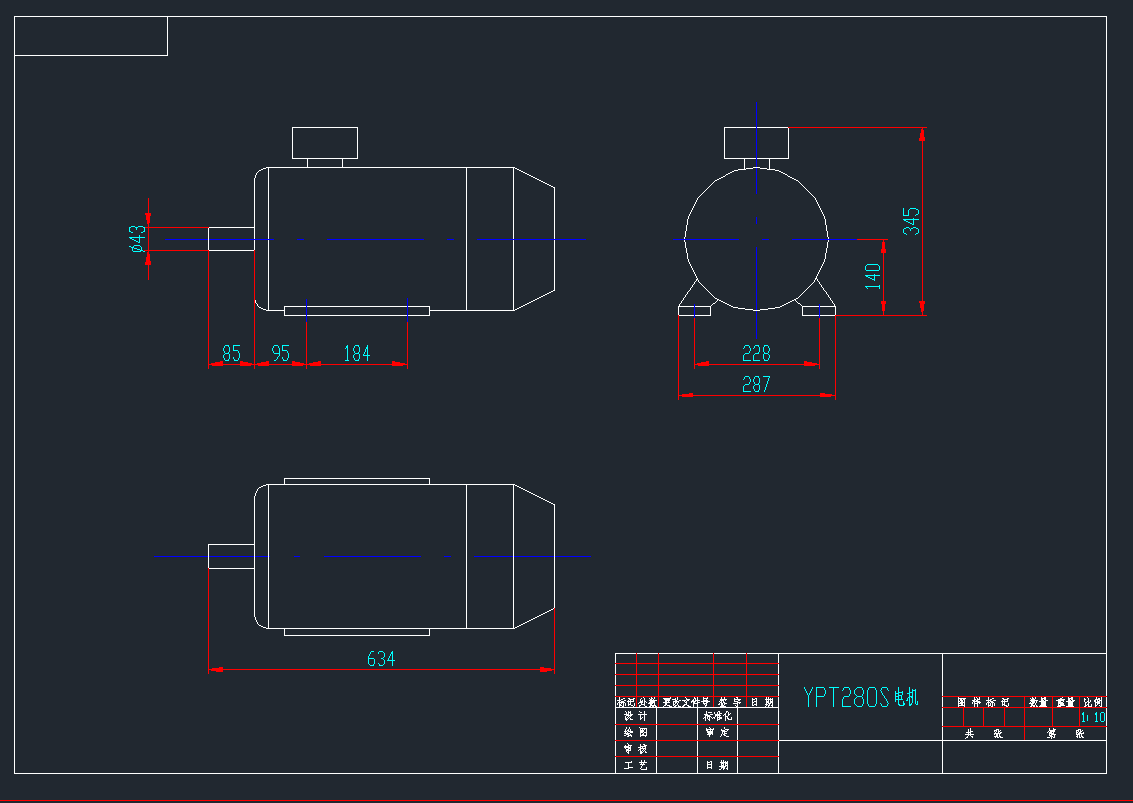Click the 85 shaft length dimension
This screenshot has height=803, width=1133.
coord(231,353)
